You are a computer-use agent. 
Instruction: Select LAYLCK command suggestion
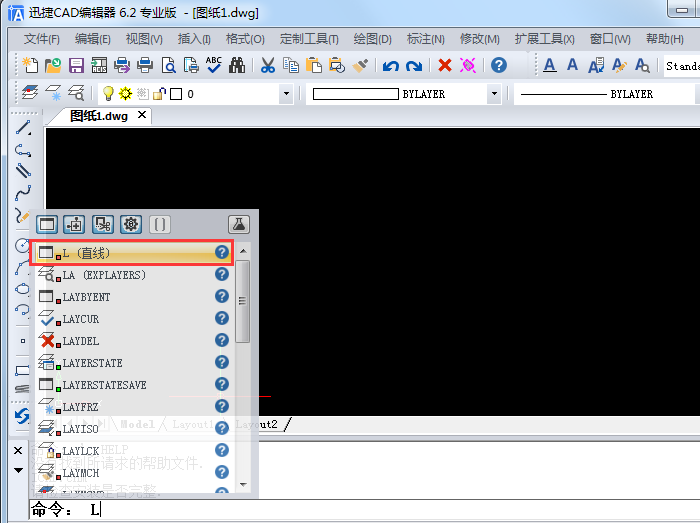pyautogui.click(x=134, y=450)
